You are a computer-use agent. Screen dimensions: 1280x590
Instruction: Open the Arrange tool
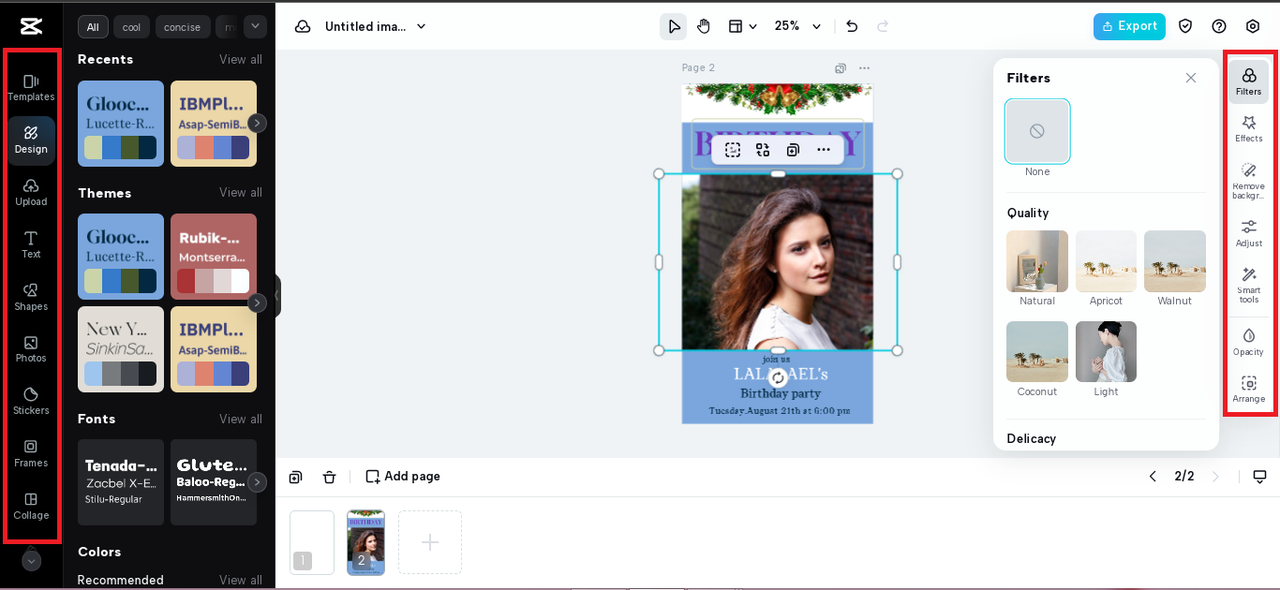pyautogui.click(x=1249, y=389)
